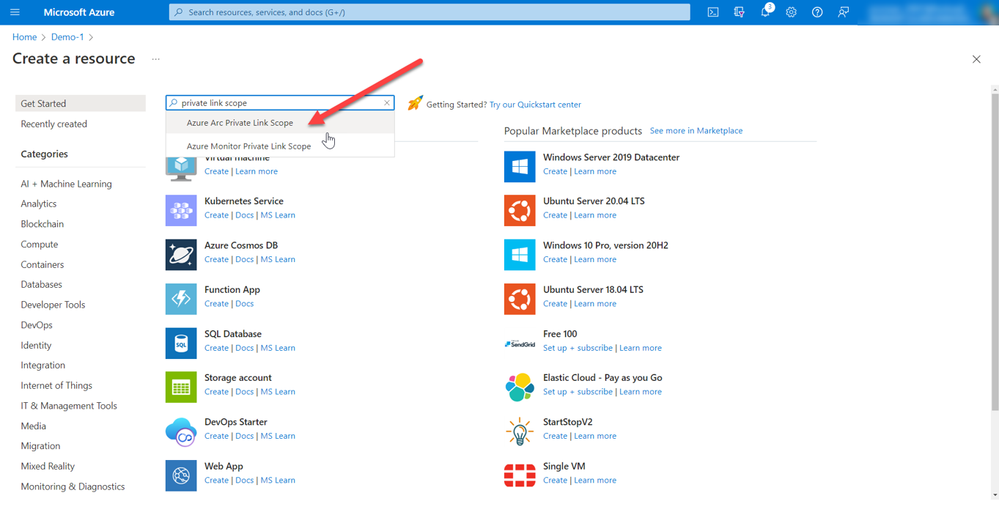Open MS Learn for SQL Database

(x=278, y=348)
